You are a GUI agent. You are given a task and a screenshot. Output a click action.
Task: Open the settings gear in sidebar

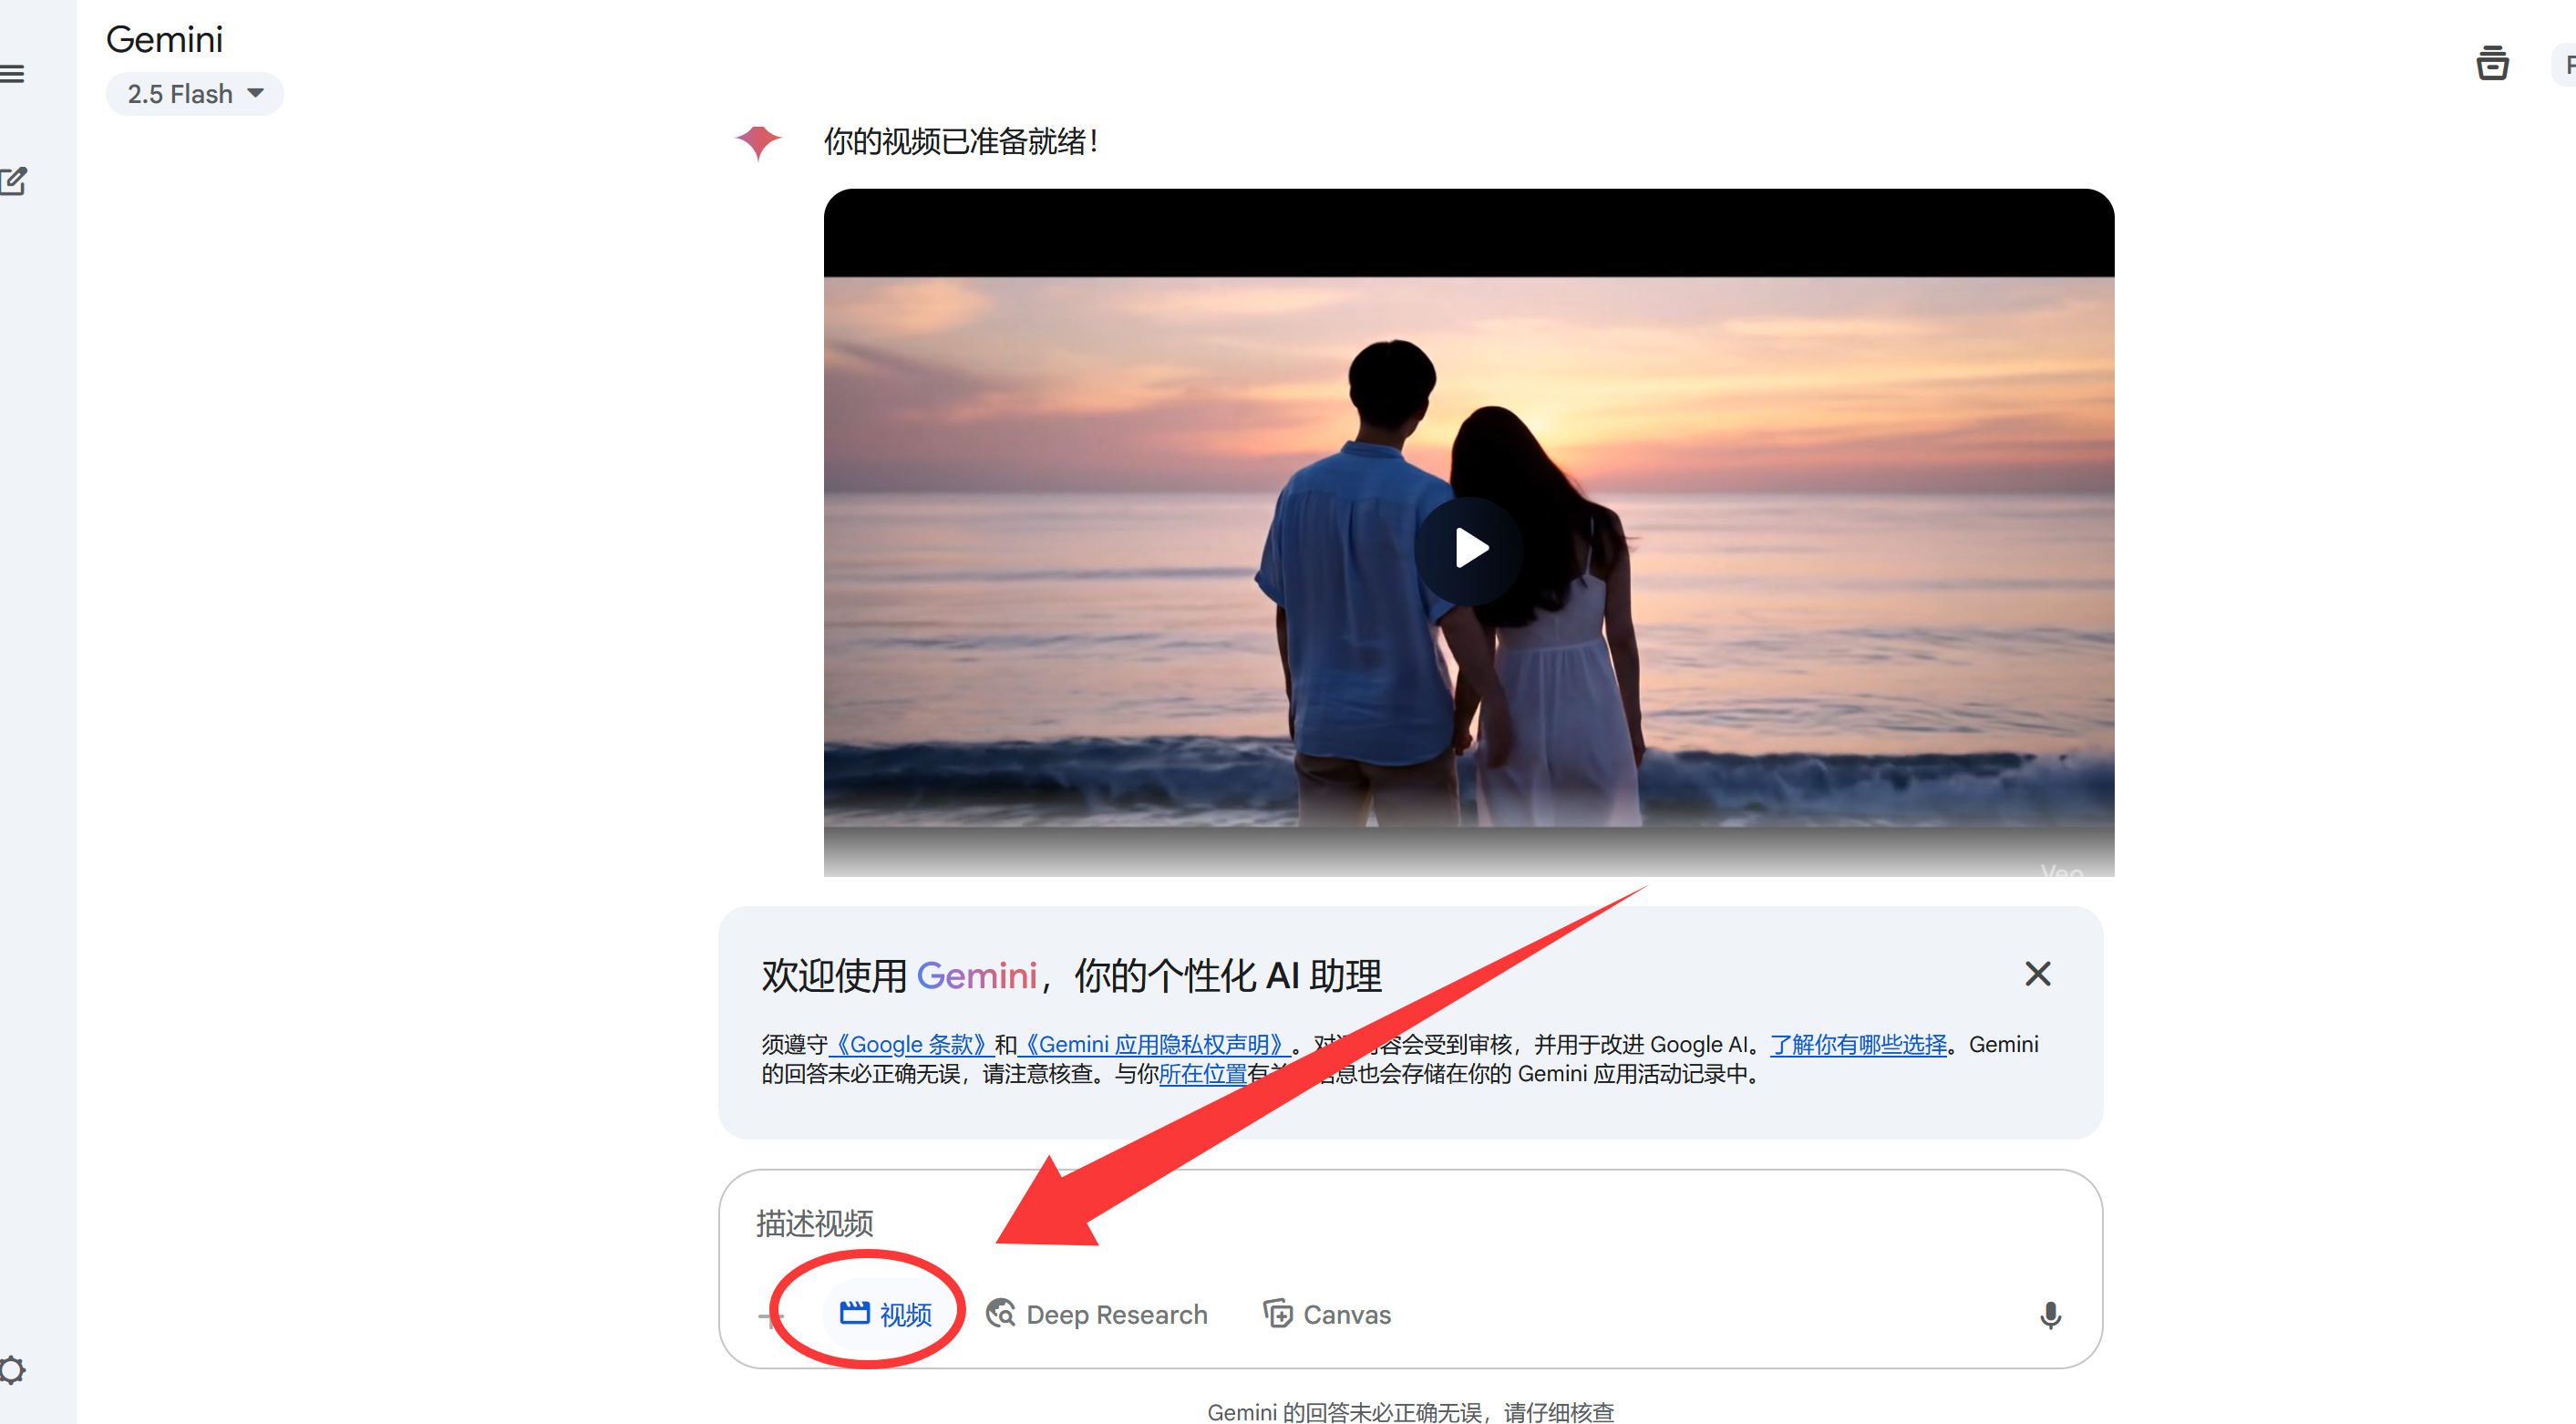click(x=12, y=1369)
